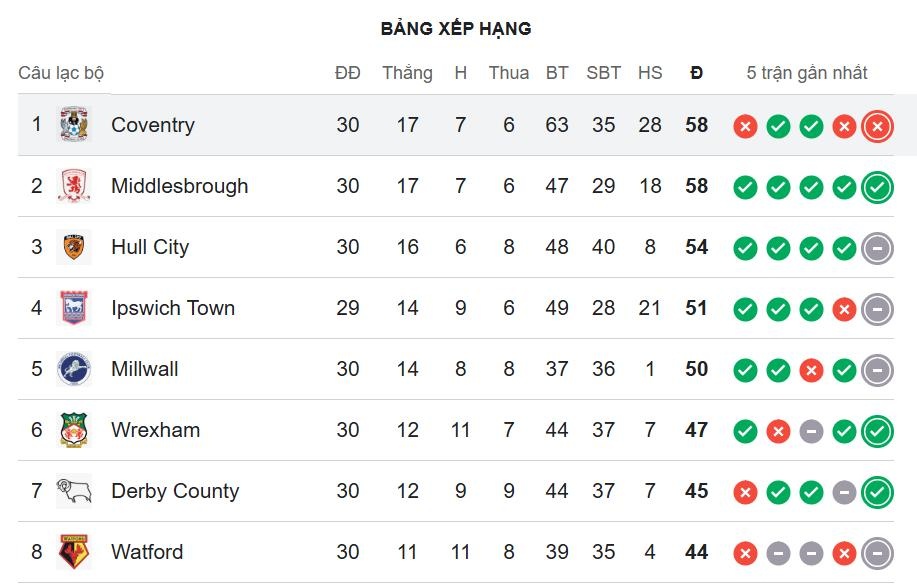Screen dimensions: 917x586
Task: Click the Thắng column header
Action: tap(407, 73)
